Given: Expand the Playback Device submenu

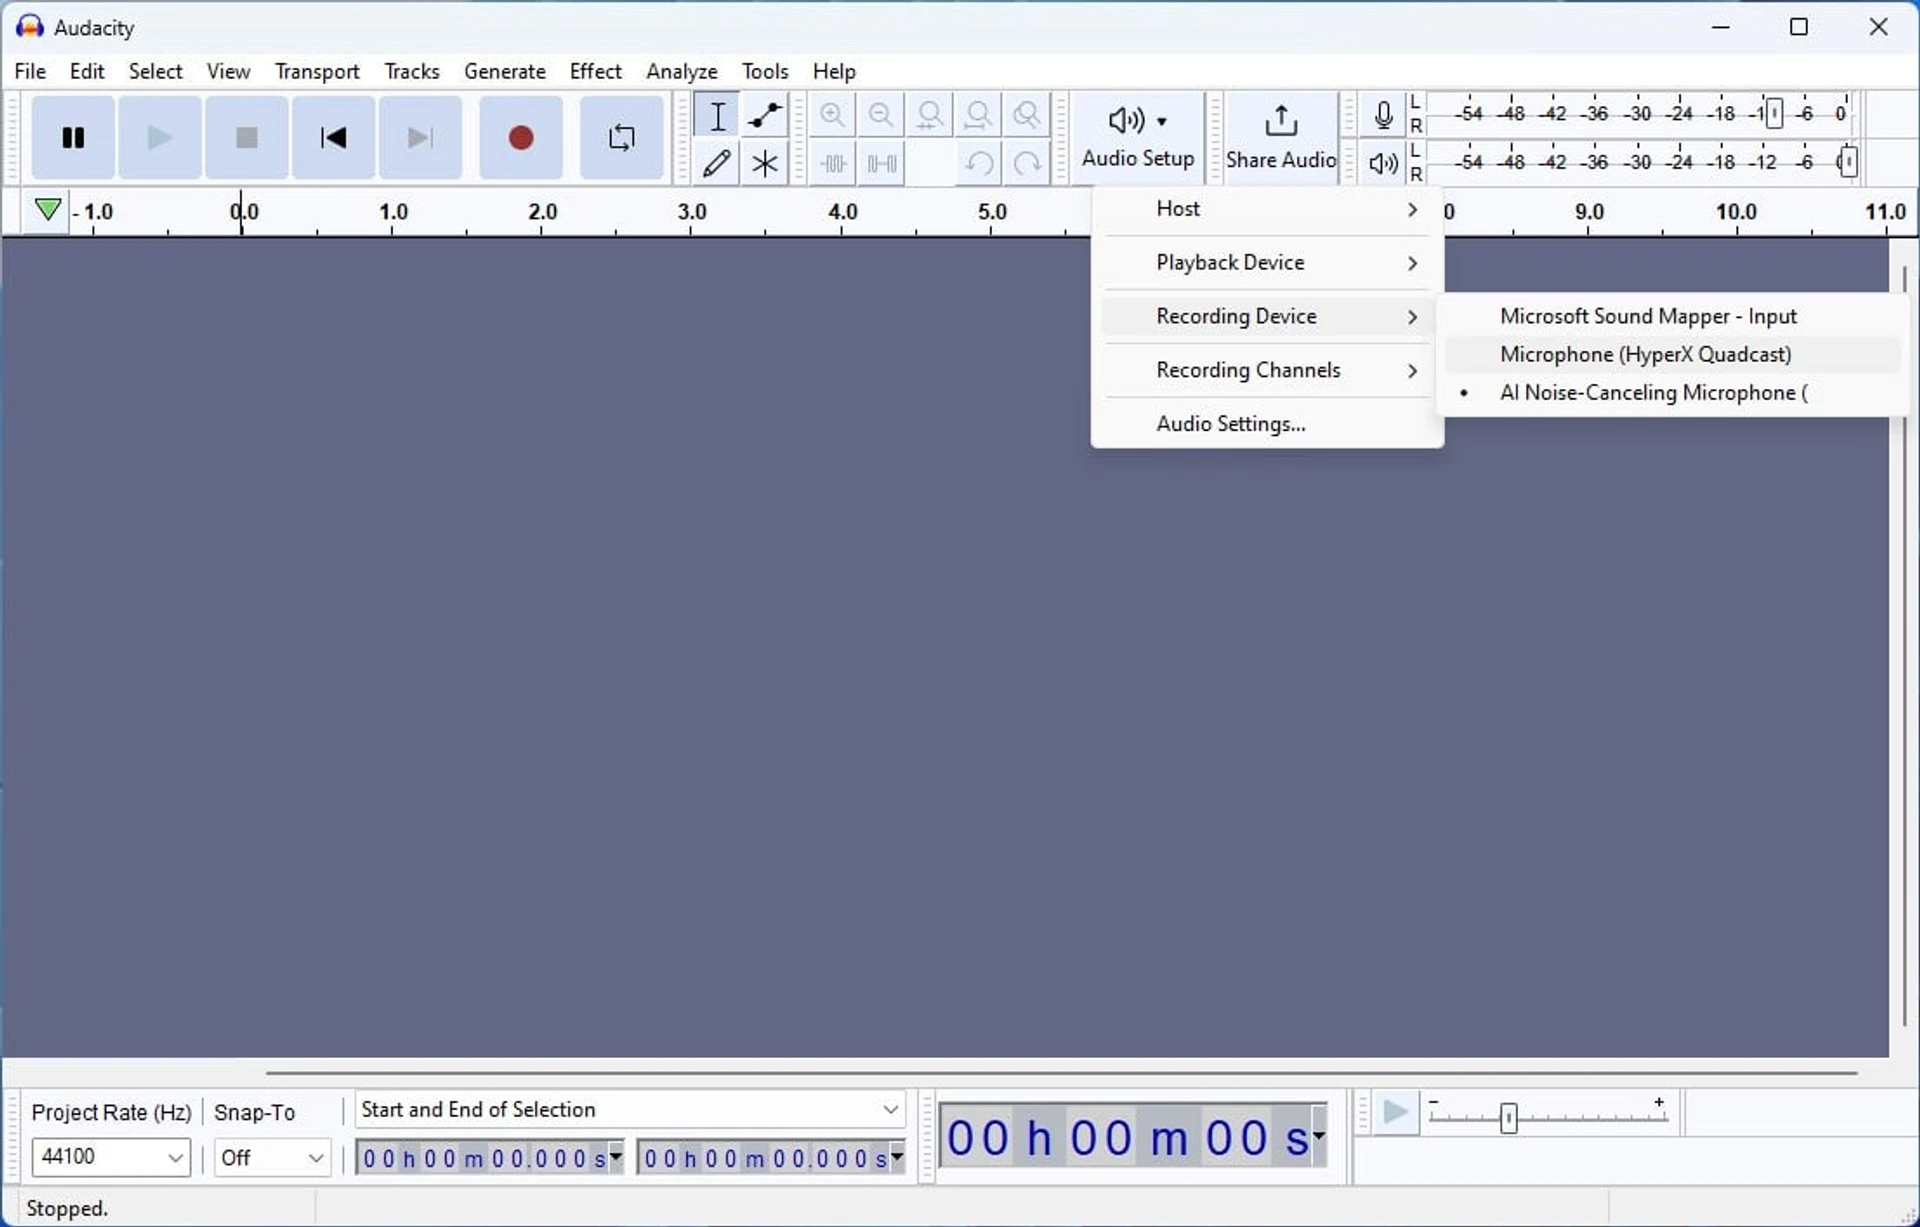Looking at the screenshot, I should tap(1267, 263).
